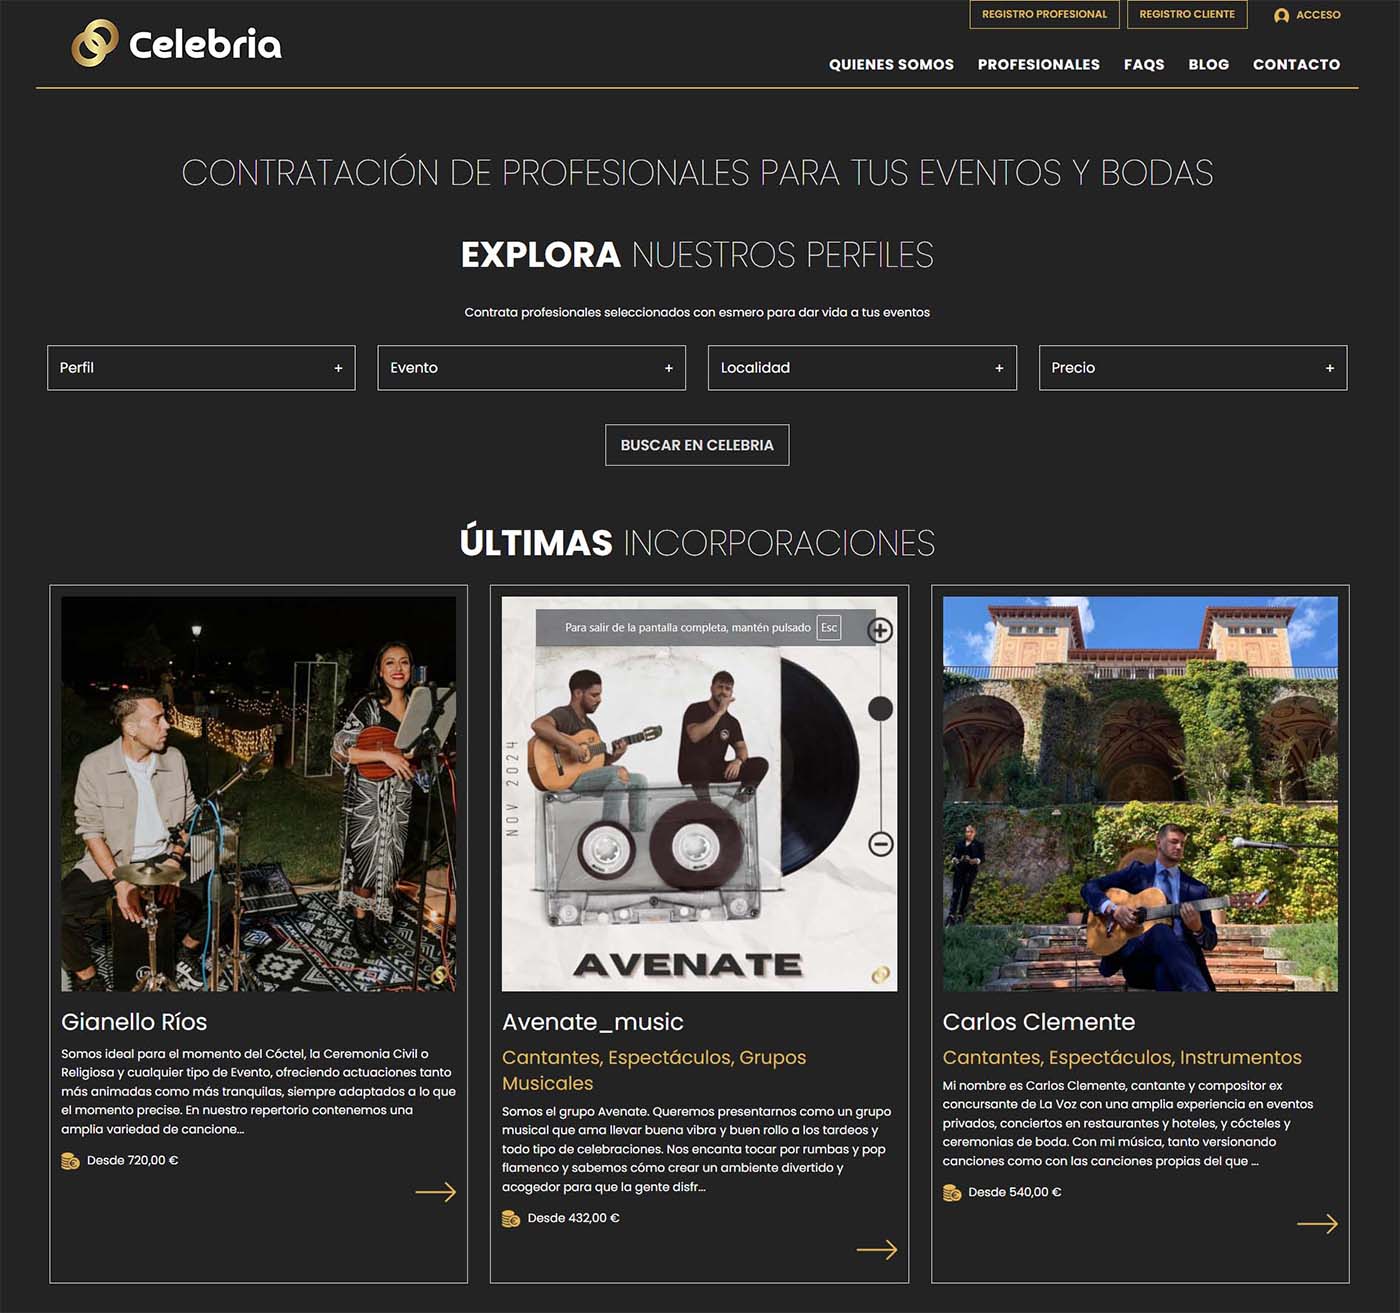Expand the Perfil dropdown
This screenshot has height=1313, width=1400.
[x=201, y=368]
